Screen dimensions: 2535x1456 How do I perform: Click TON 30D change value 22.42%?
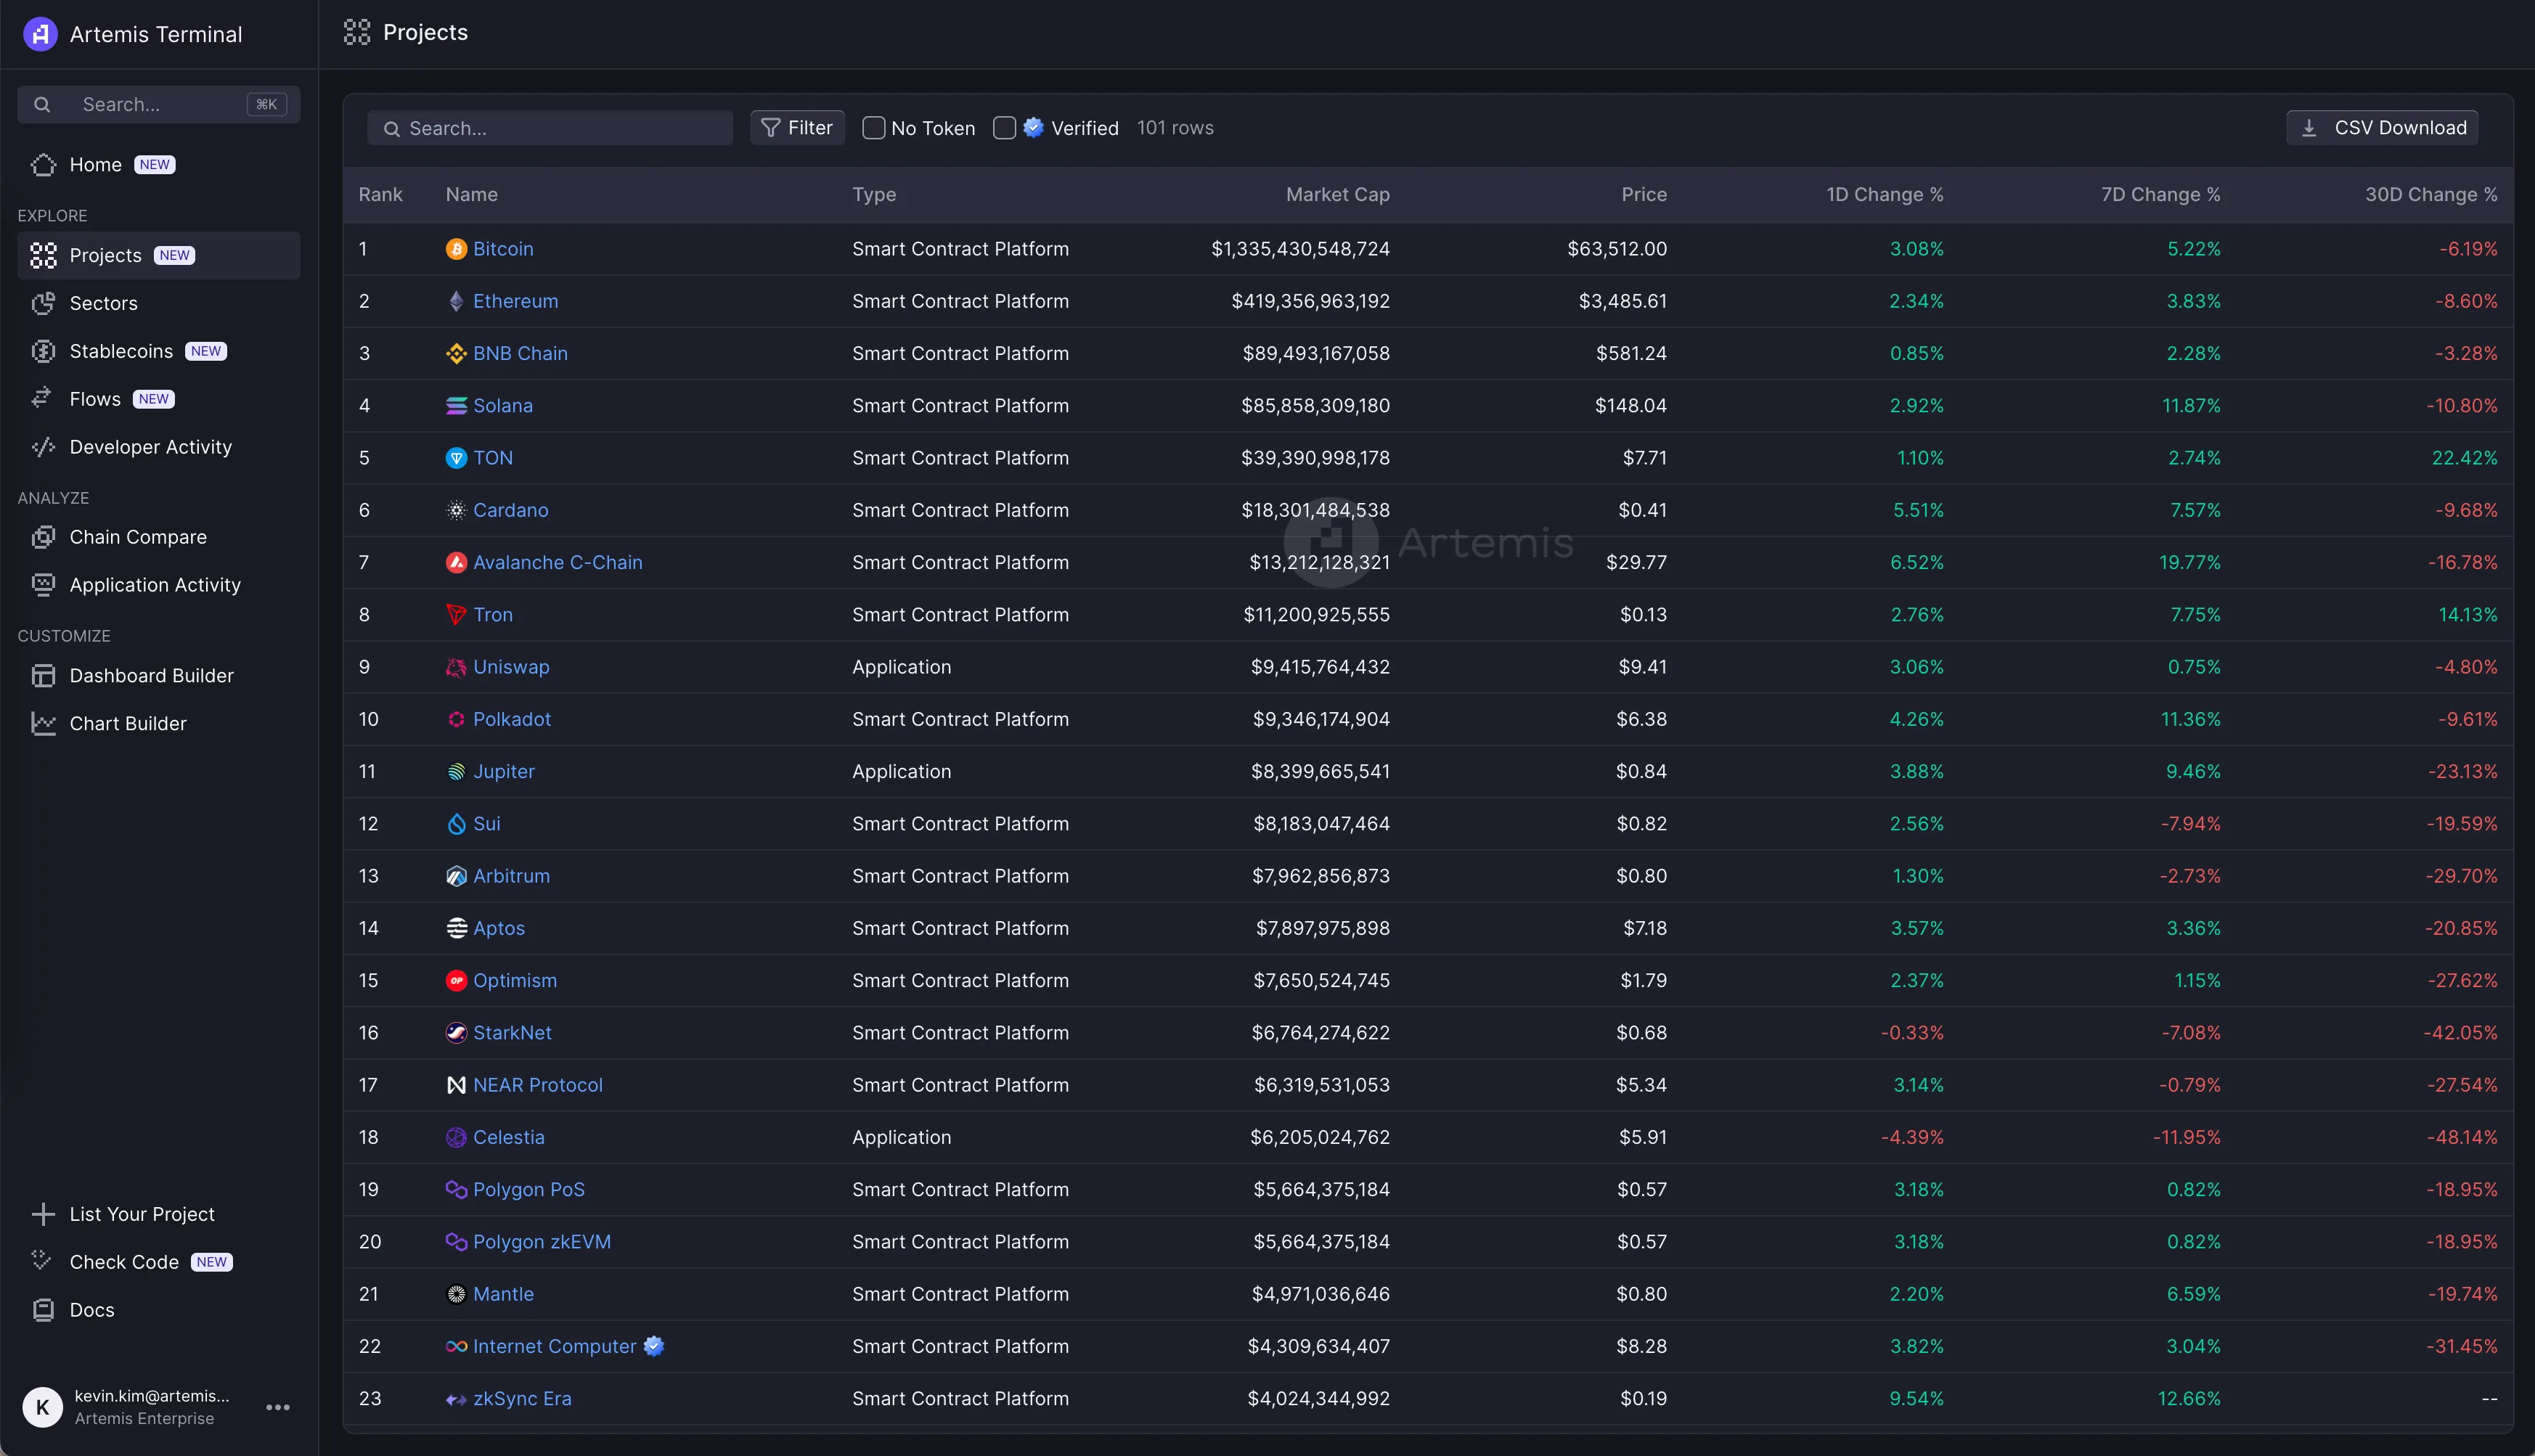(x=2465, y=458)
